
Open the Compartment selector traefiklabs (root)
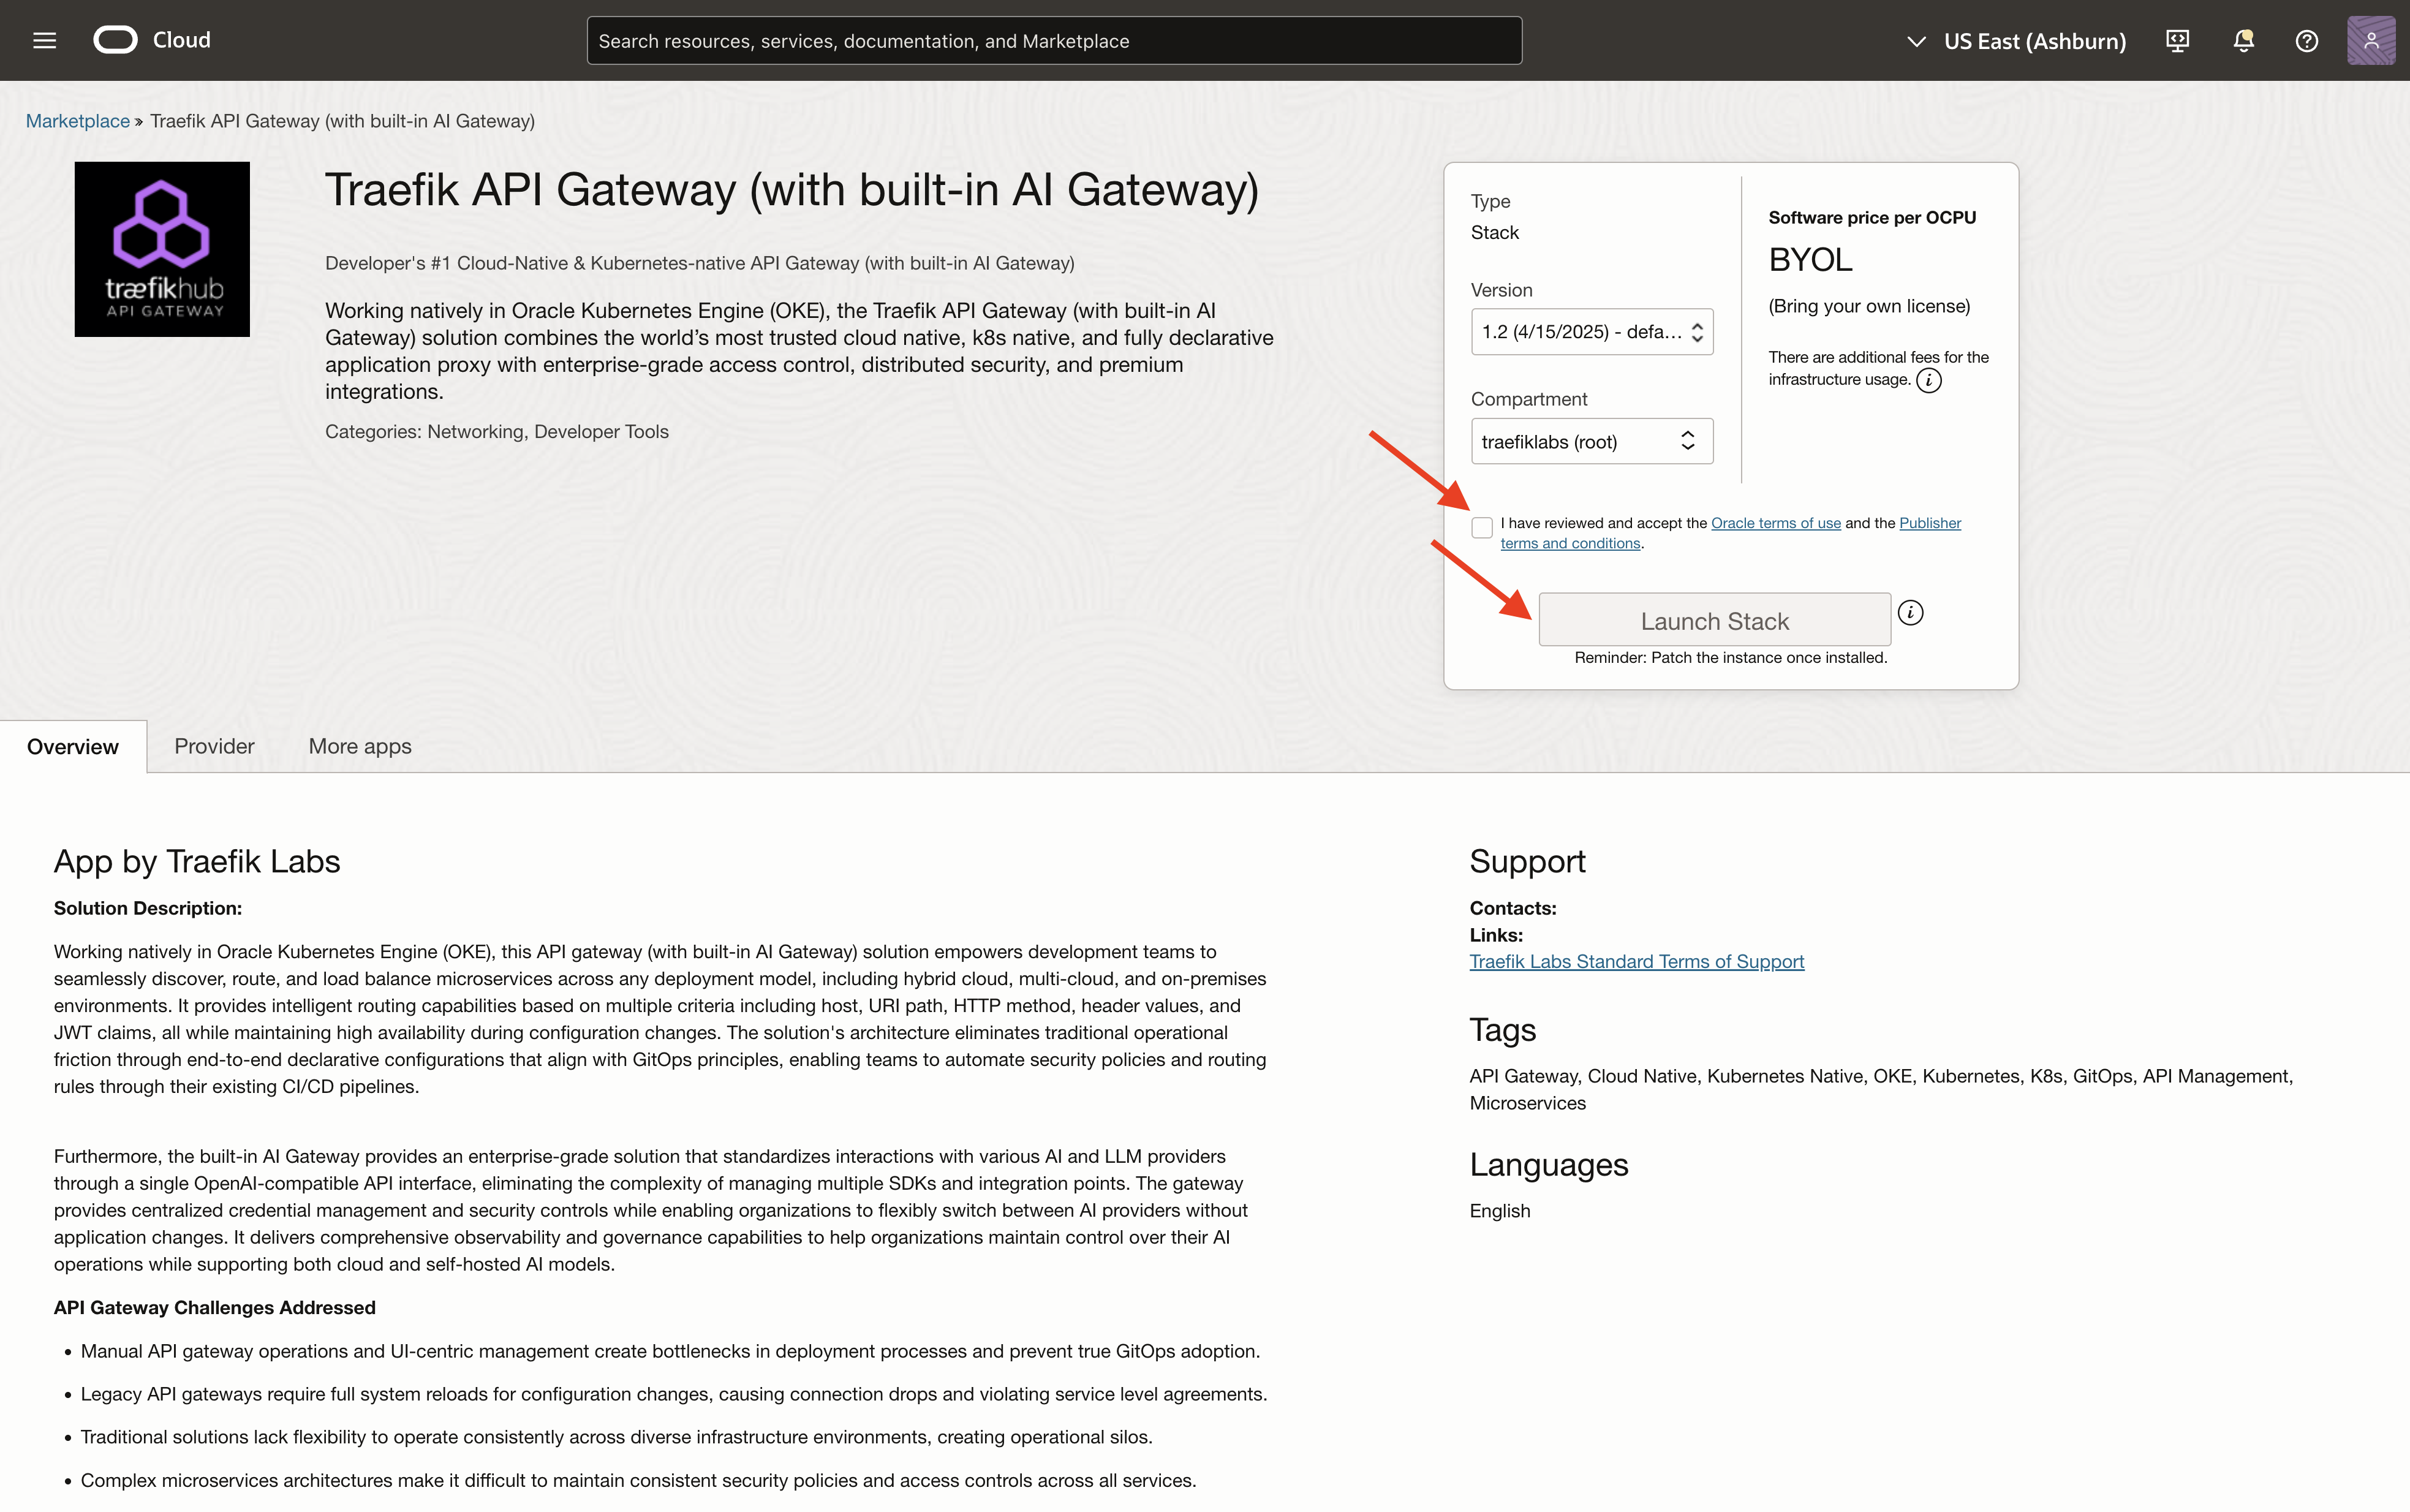pos(1591,441)
